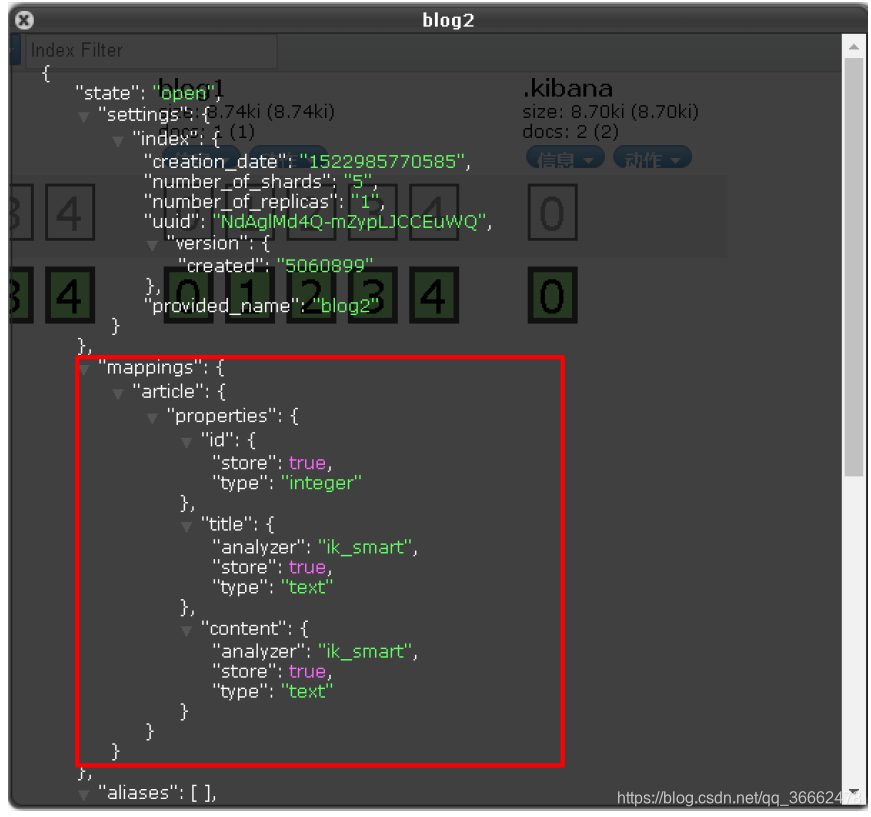Click the green shard 0 square of .kibana
871x817 pixels.
click(553, 296)
